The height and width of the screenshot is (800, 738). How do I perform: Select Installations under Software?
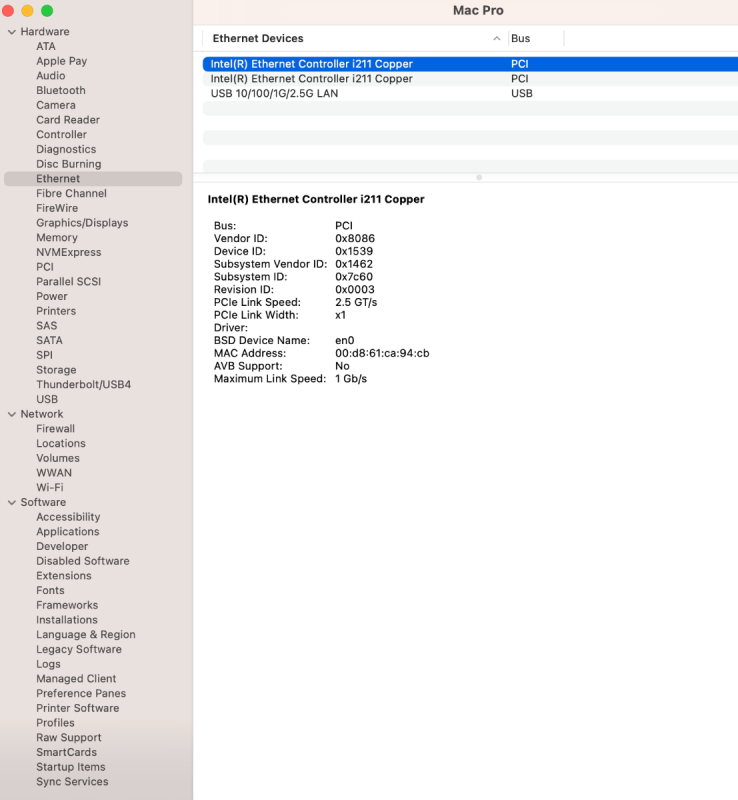click(x=66, y=620)
